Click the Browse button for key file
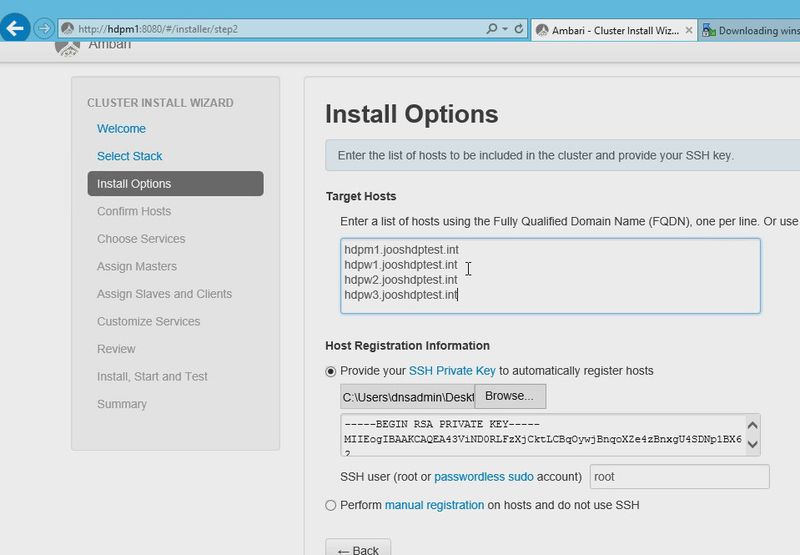Viewport: 800px width, 555px height. (509, 396)
